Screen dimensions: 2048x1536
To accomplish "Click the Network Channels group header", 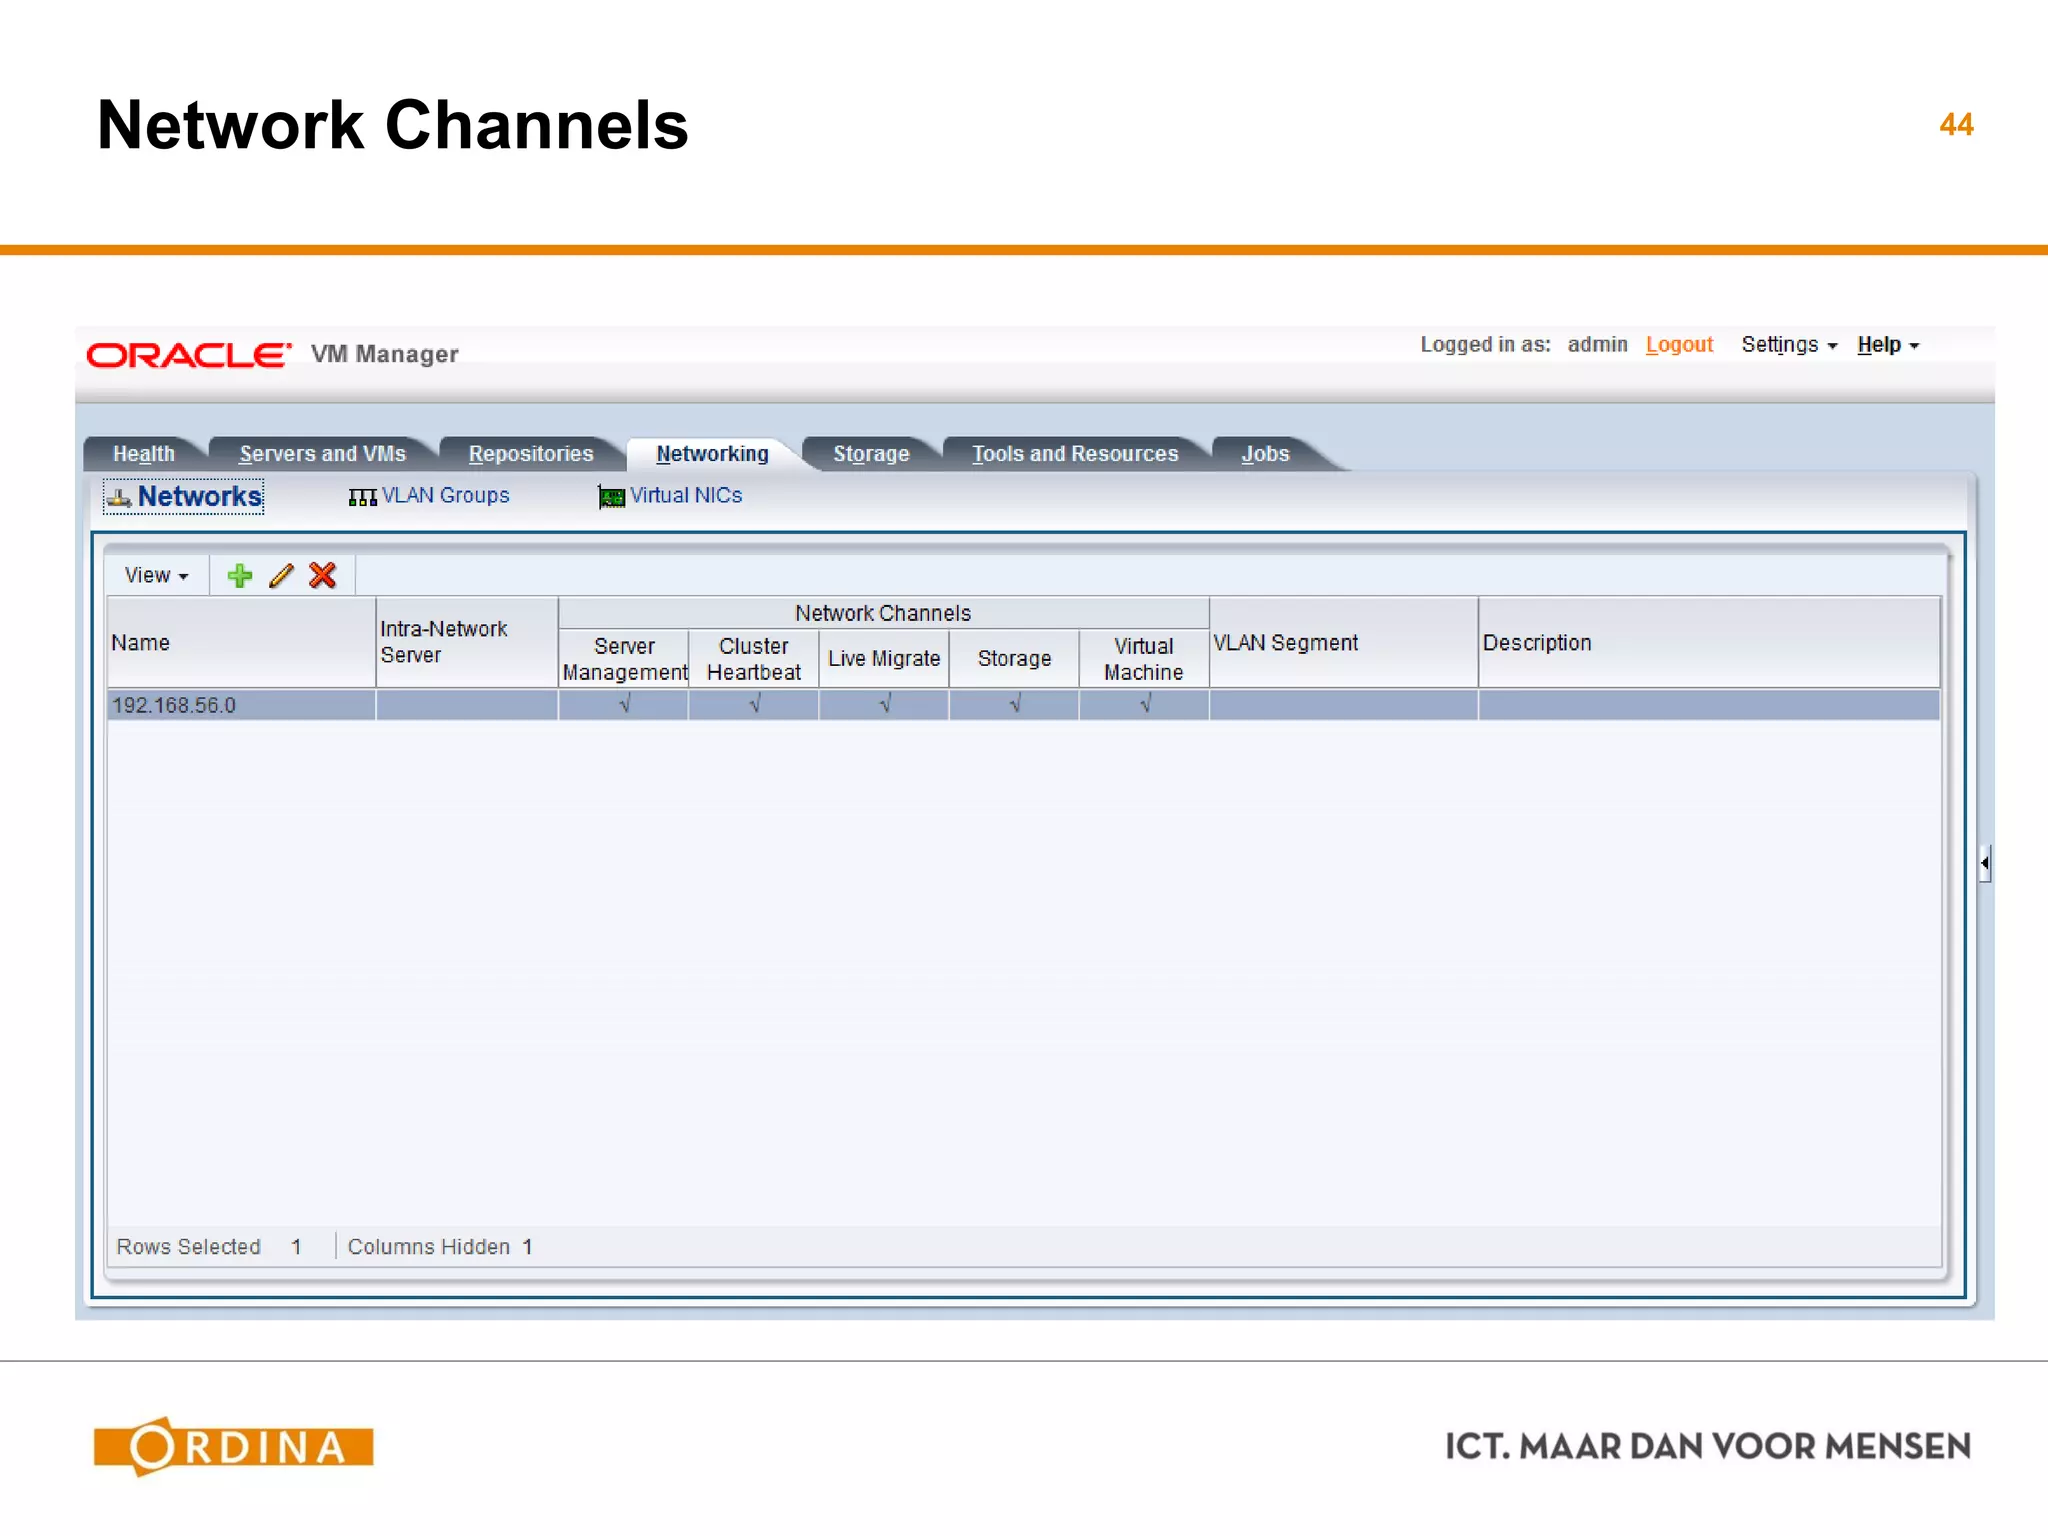I will pos(883,613).
